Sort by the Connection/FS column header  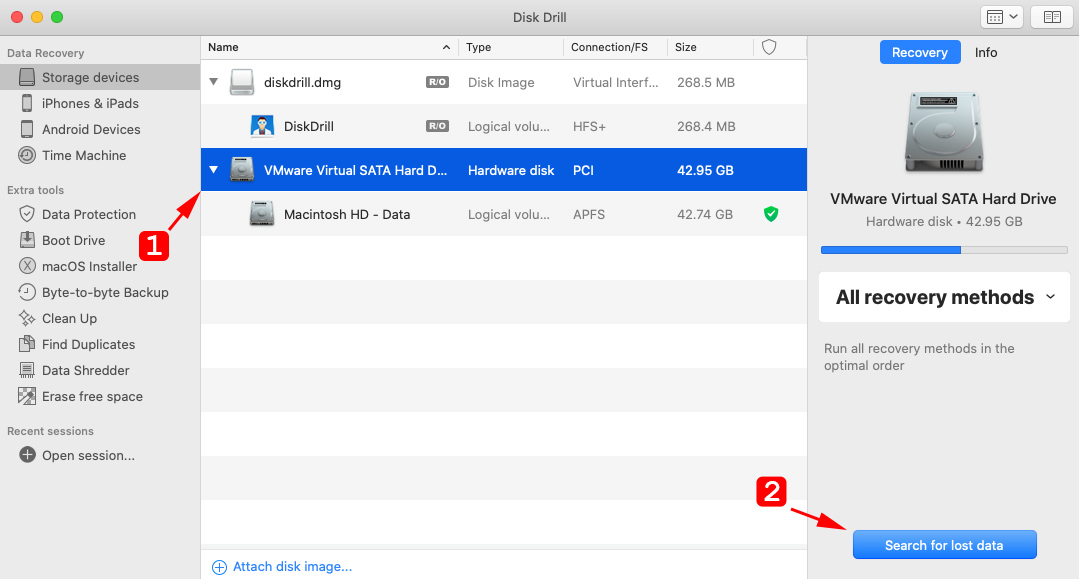[x=615, y=47]
